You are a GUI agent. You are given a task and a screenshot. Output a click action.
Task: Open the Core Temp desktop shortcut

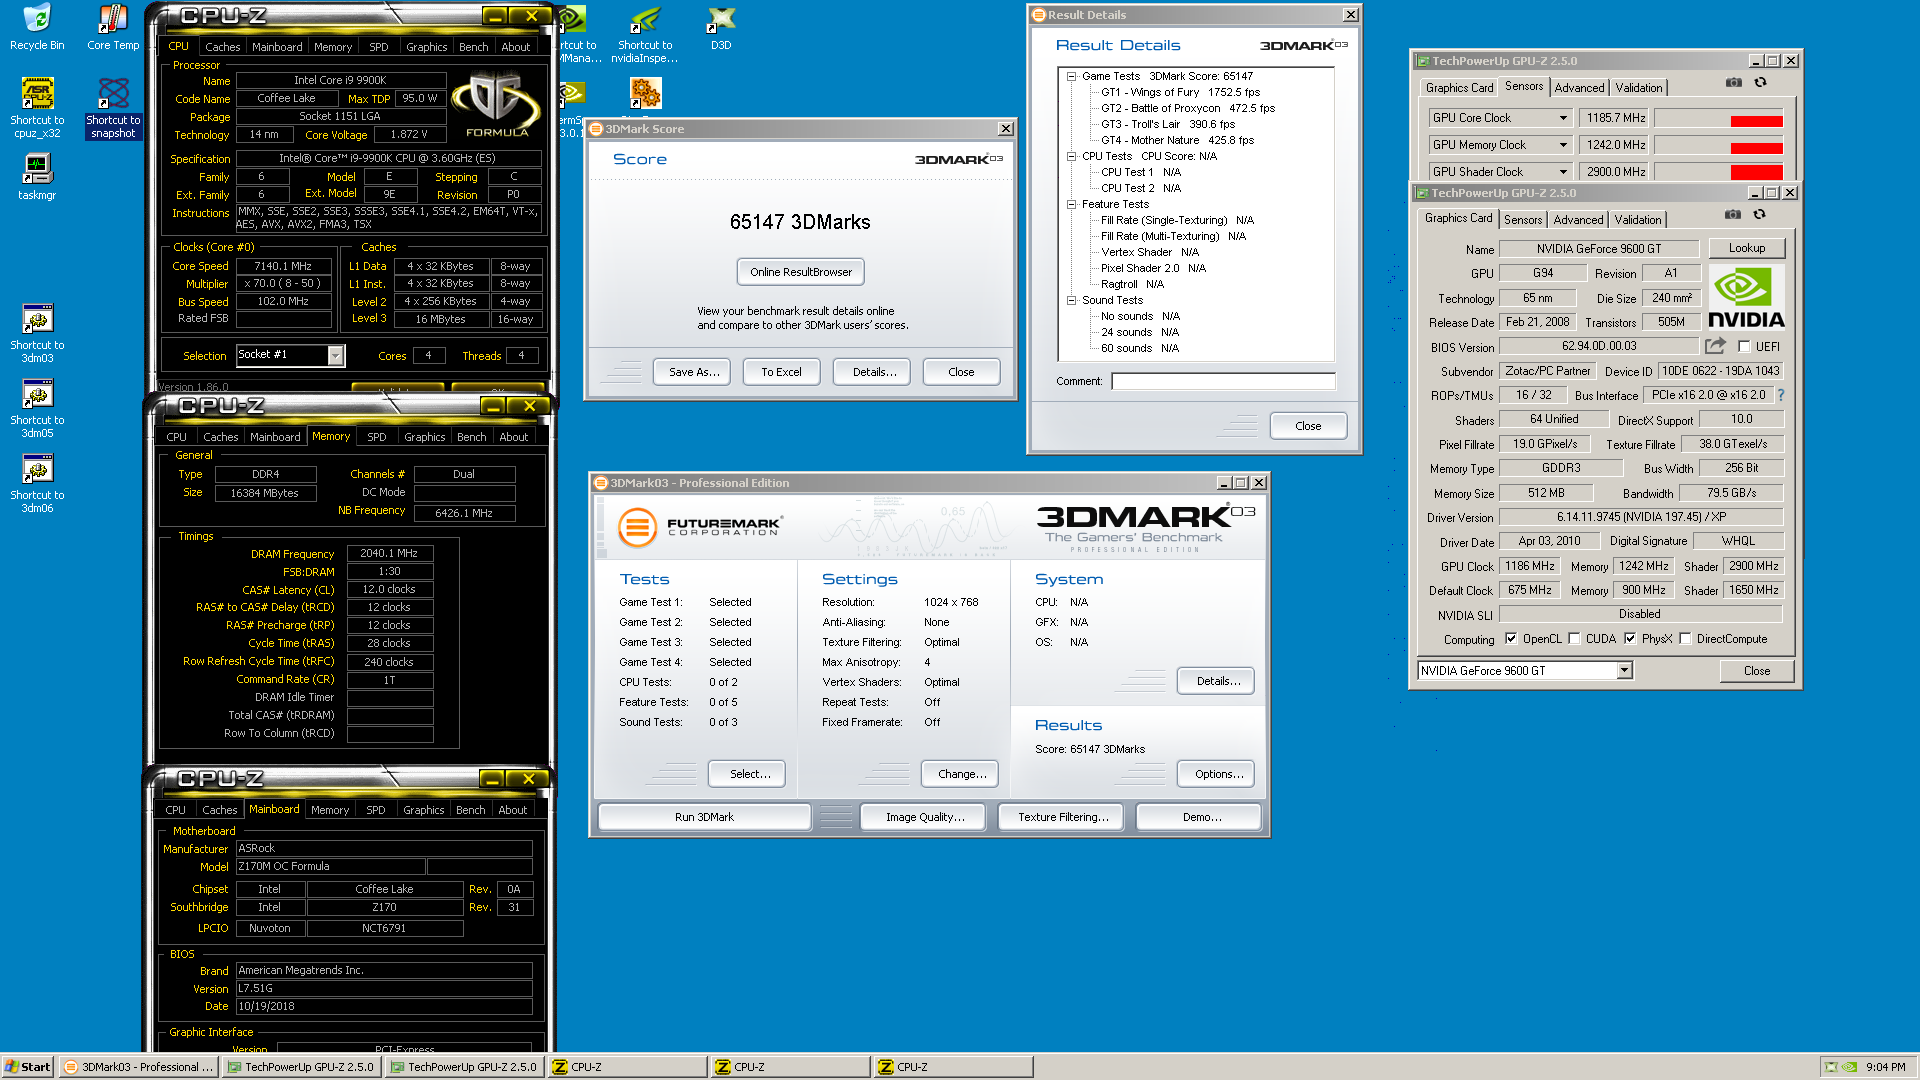click(113, 27)
